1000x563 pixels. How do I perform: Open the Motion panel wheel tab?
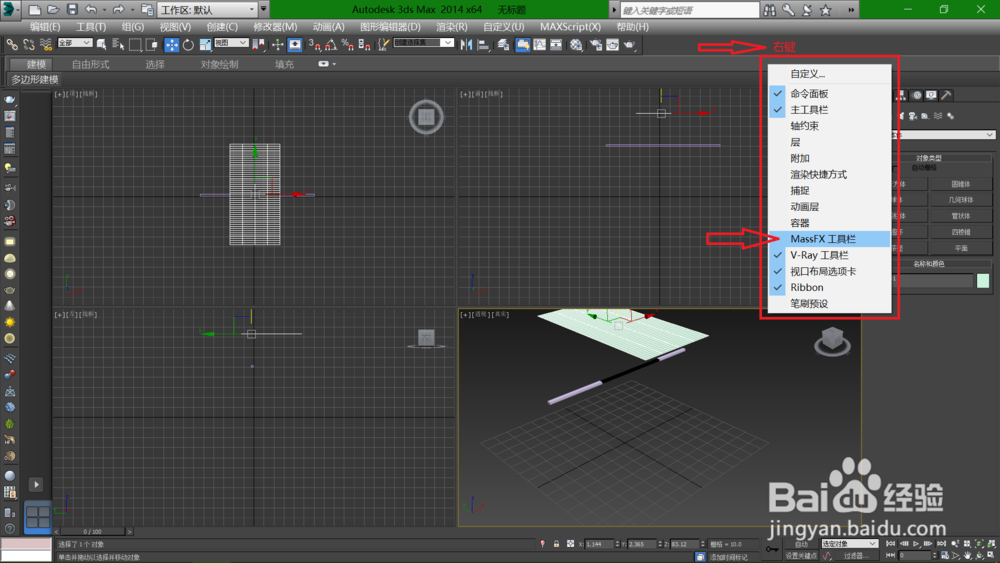(917, 95)
